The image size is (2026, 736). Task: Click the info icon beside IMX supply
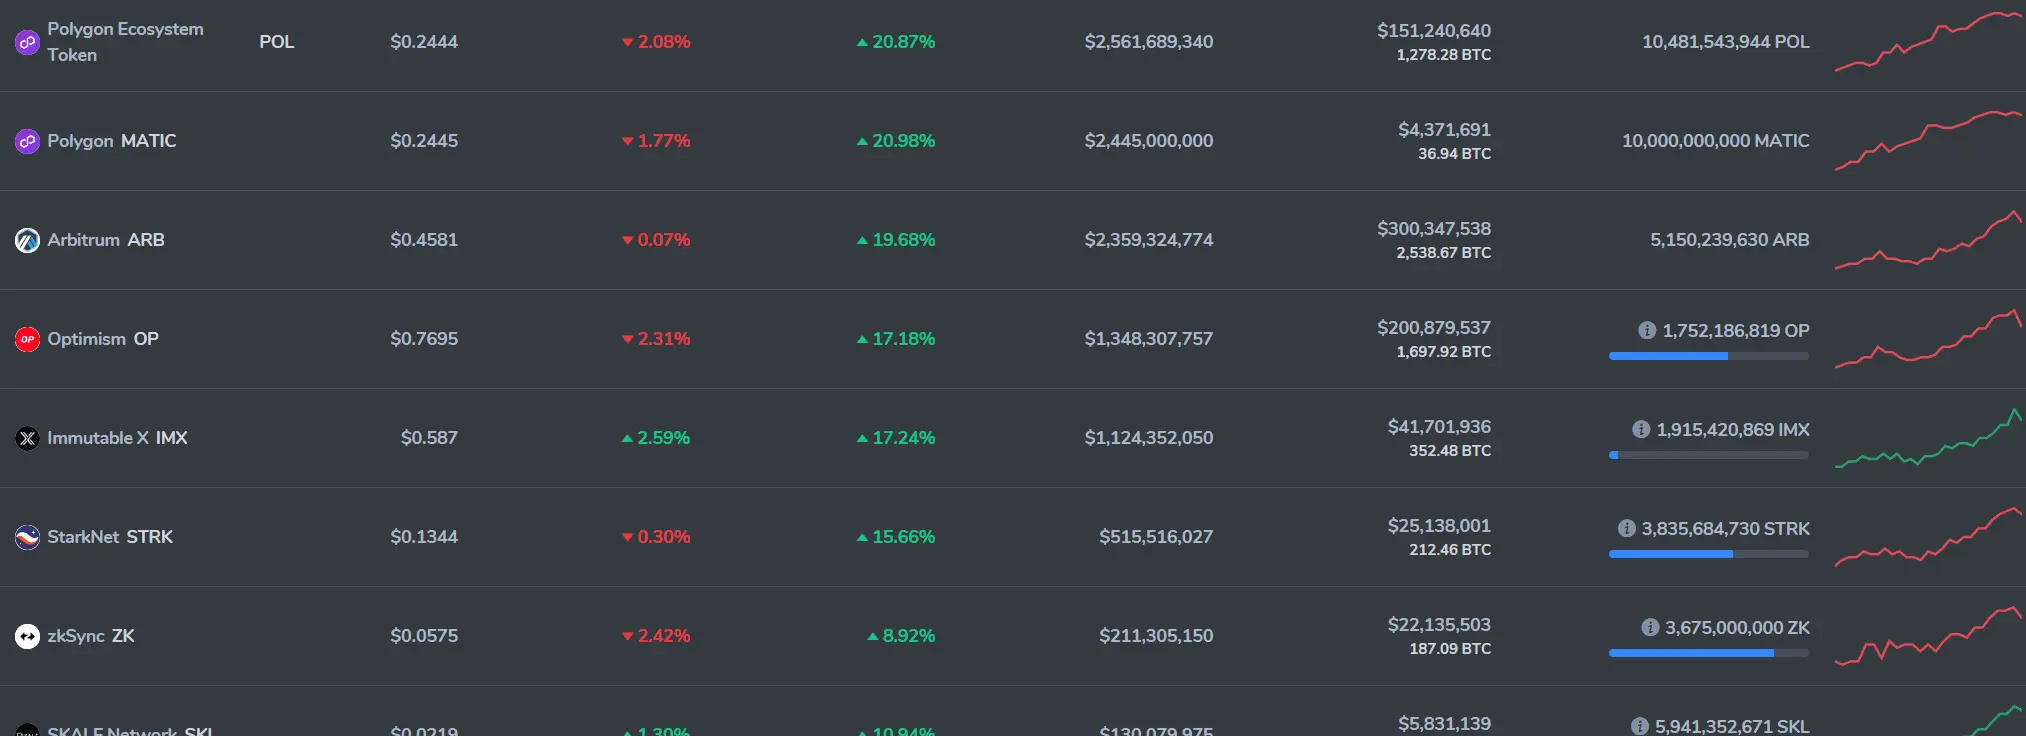click(x=1640, y=429)
